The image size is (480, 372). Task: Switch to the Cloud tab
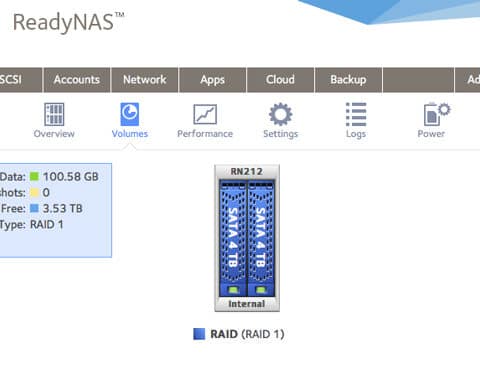pyautogui.click(x=281, y=80)
